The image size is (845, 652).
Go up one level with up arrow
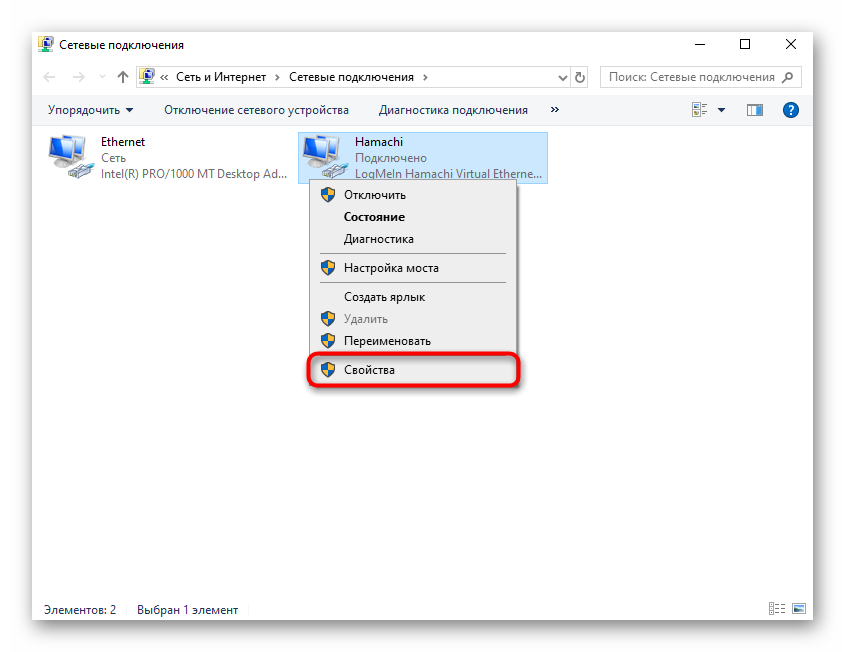click(x=123, y=77)
